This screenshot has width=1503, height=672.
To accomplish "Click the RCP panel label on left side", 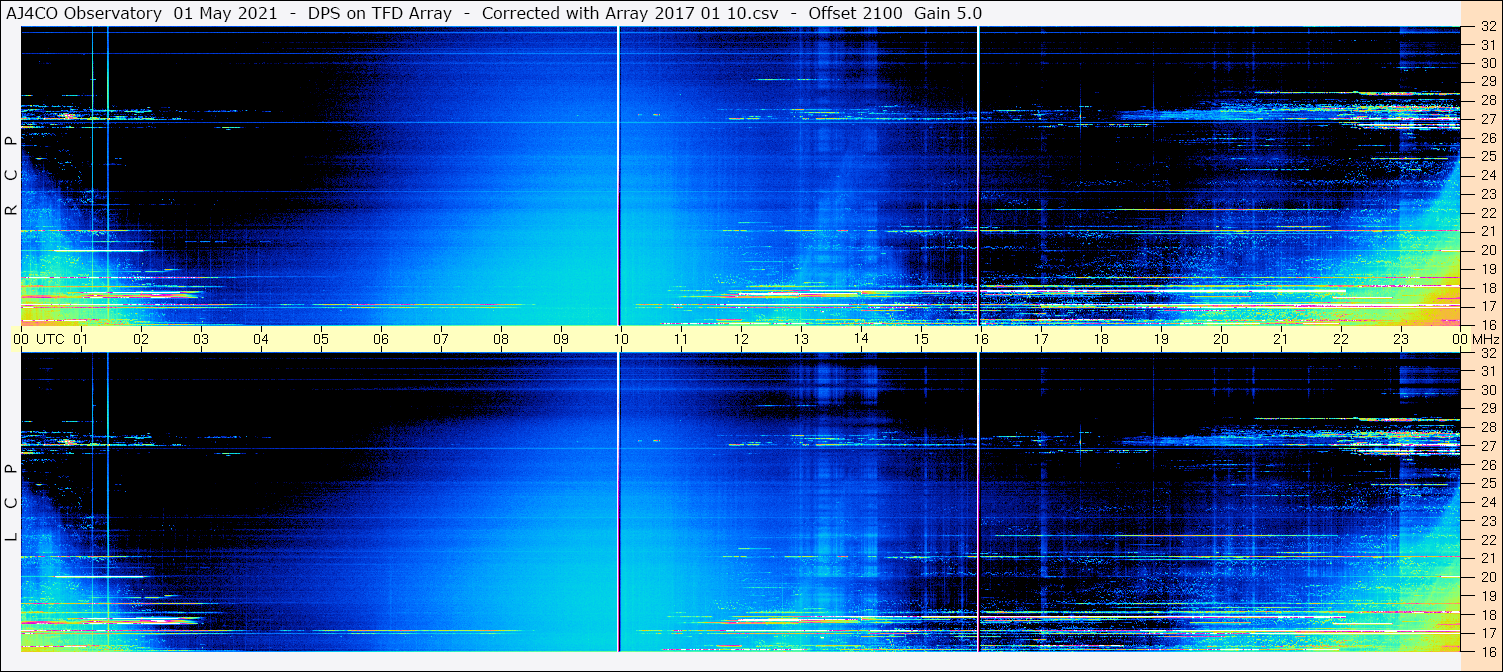I will tap(11, 175).
